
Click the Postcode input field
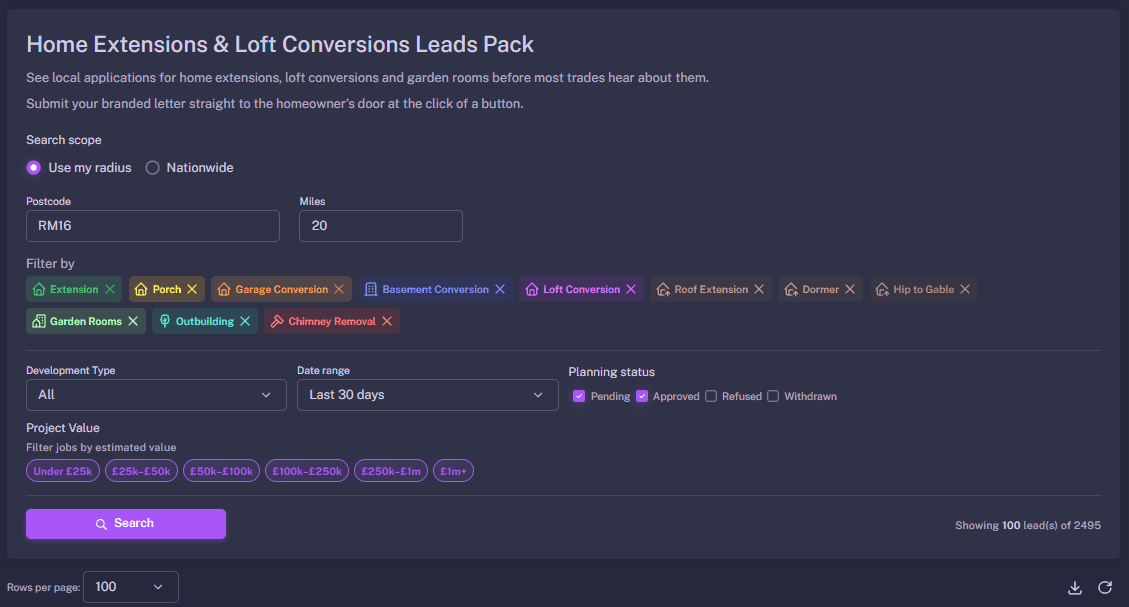[152, 226]
